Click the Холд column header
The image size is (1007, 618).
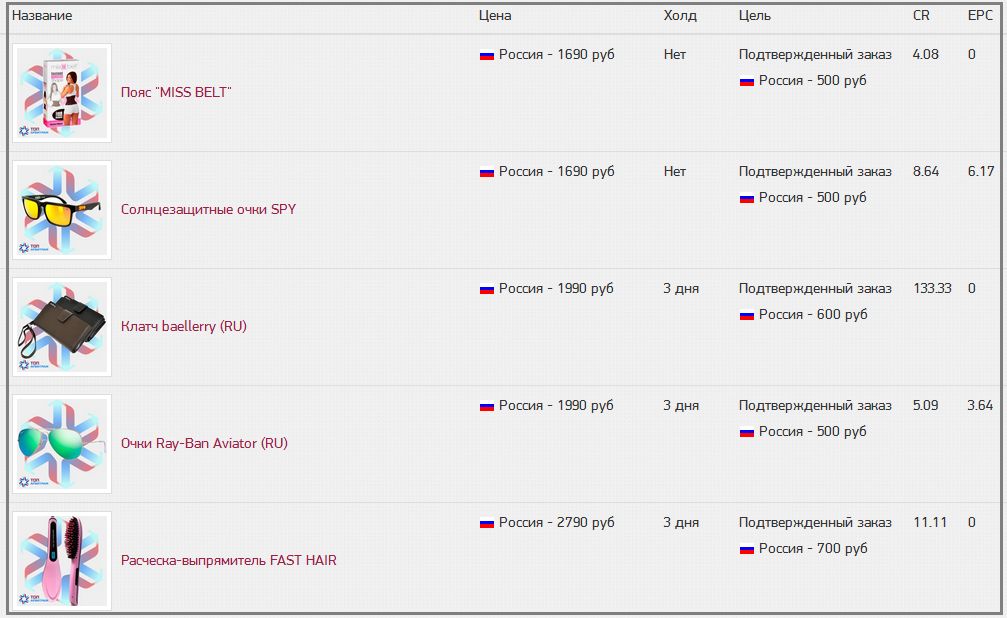(x=680, y=16)
